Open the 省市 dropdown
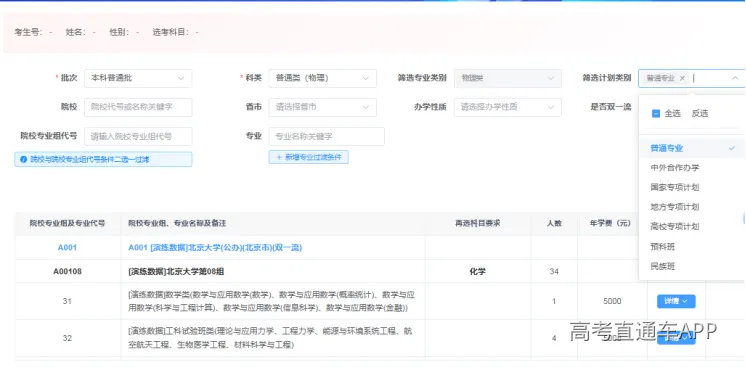Viewport: 746px width, 371px height. (323, 107)
